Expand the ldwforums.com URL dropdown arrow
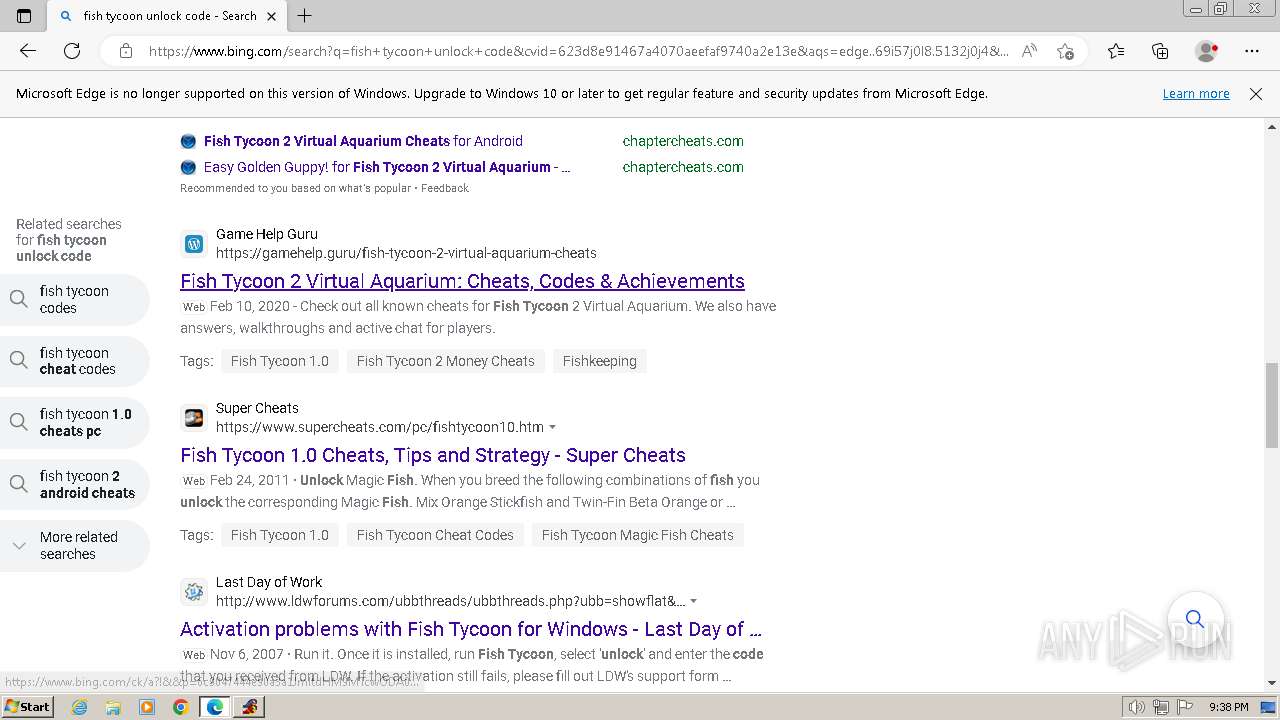The image size is (1280, 720). (694, 602)
